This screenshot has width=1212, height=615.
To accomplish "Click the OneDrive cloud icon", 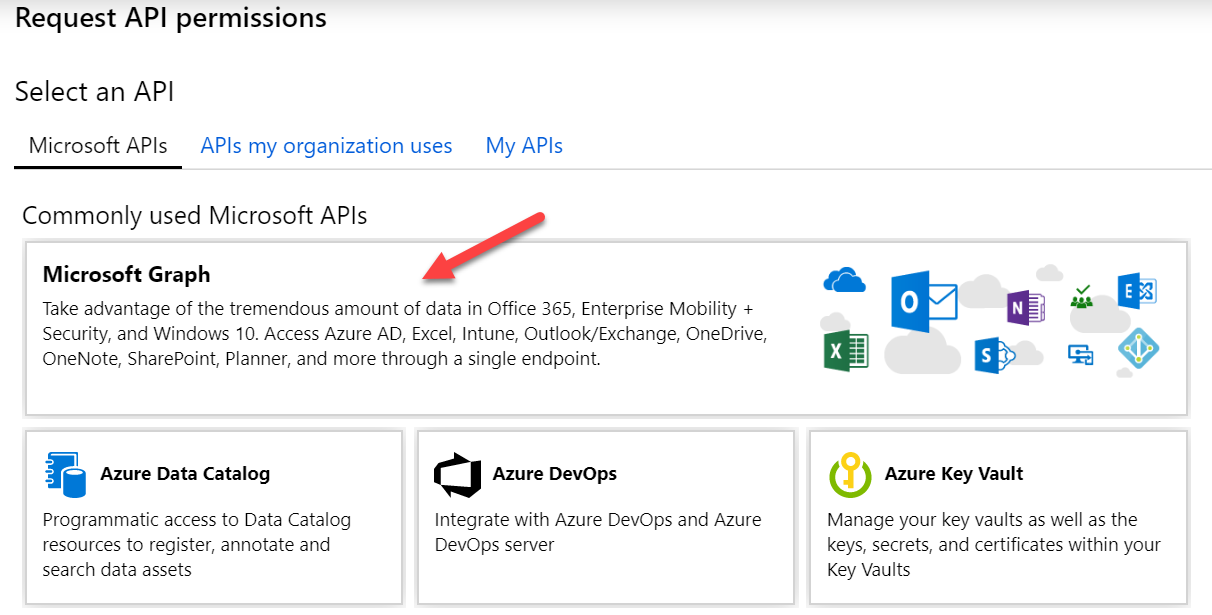I will coord(844,282).
